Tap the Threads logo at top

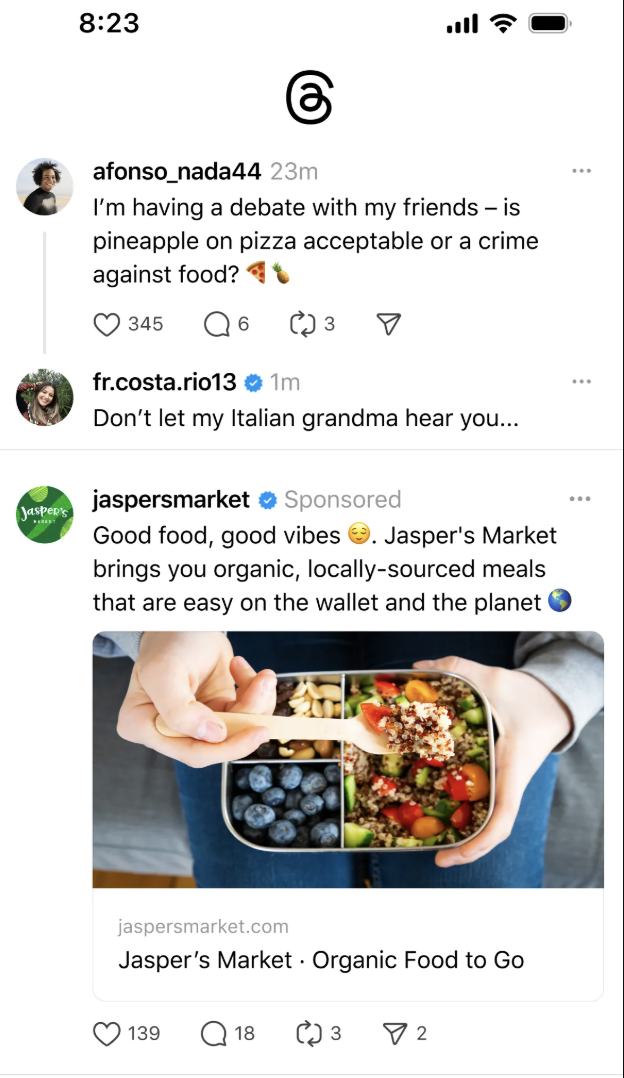point(308,101)
